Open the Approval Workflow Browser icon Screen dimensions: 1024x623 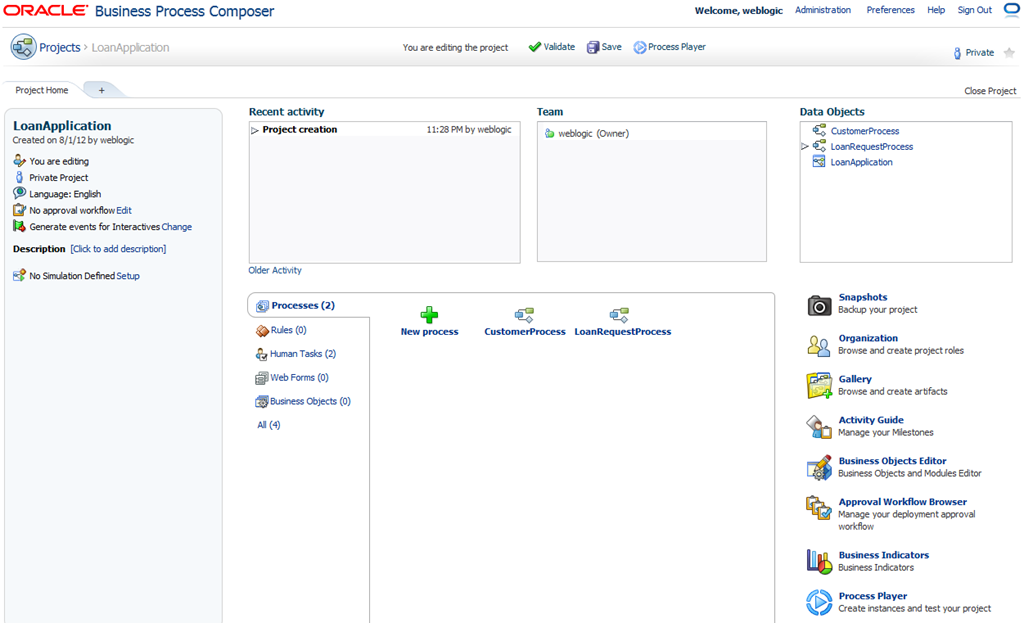pyautogui.click(x=819, y=508)
